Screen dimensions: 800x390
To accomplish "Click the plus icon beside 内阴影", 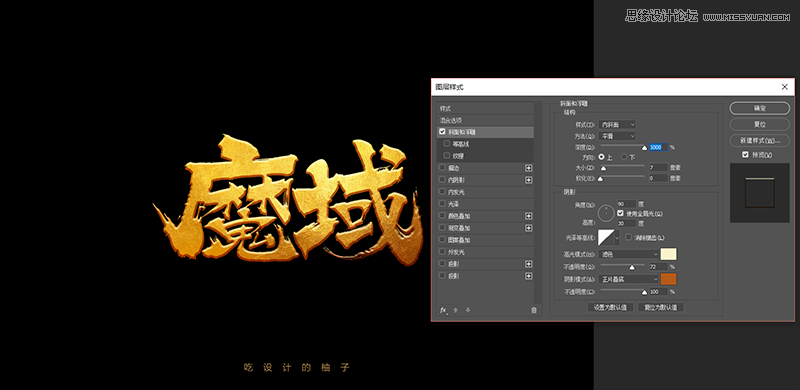I will pos(529,180).
